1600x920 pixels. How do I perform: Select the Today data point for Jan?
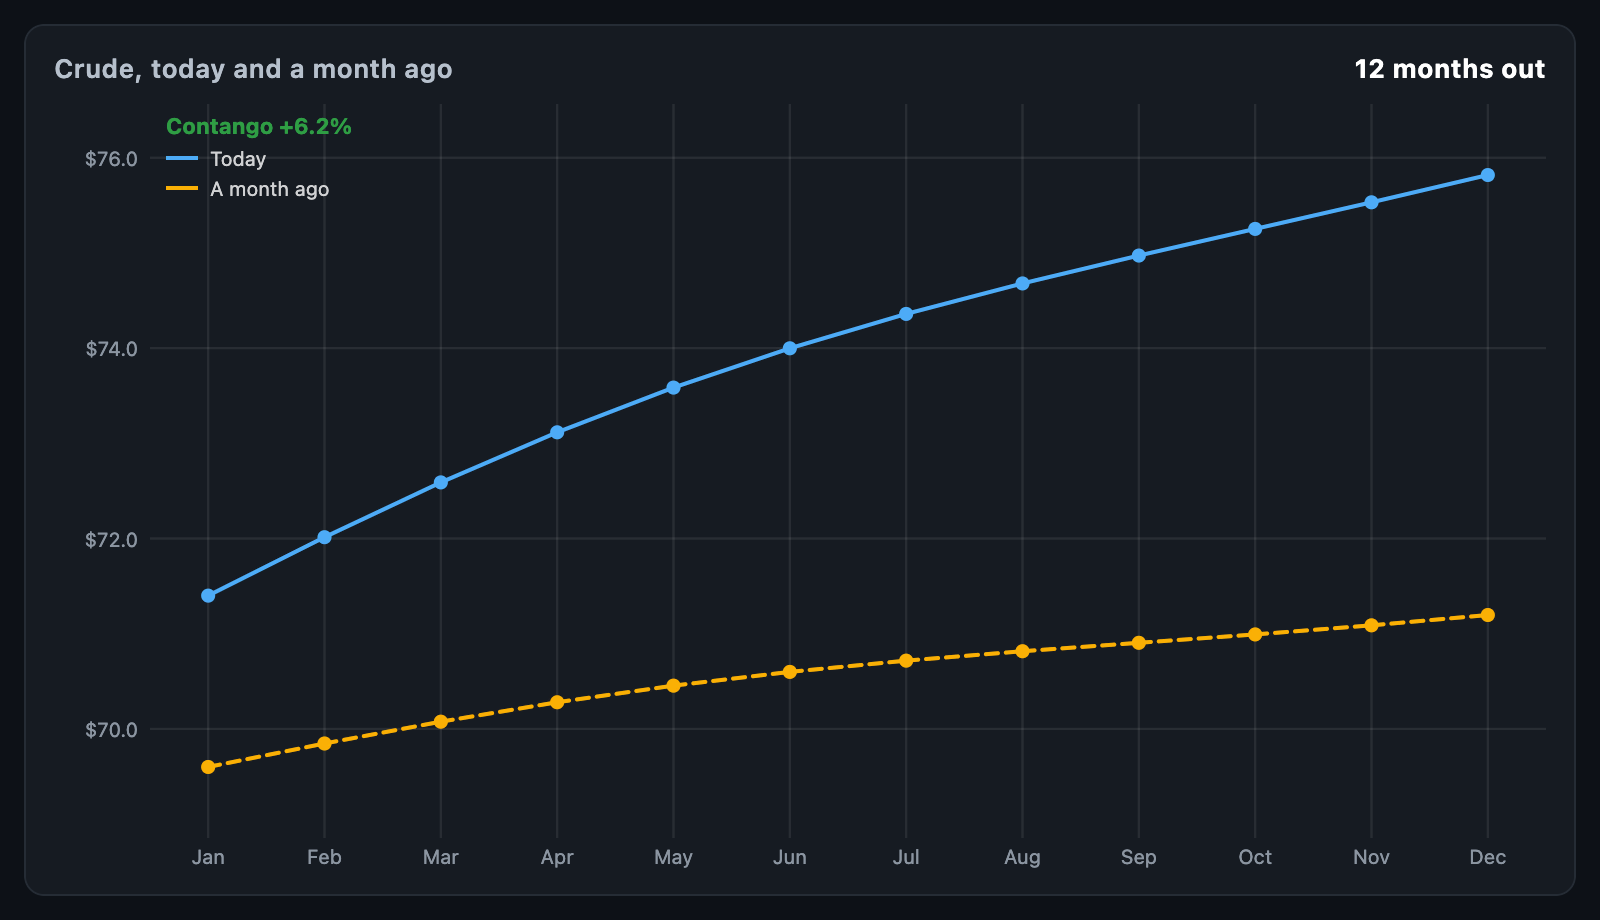208,596
